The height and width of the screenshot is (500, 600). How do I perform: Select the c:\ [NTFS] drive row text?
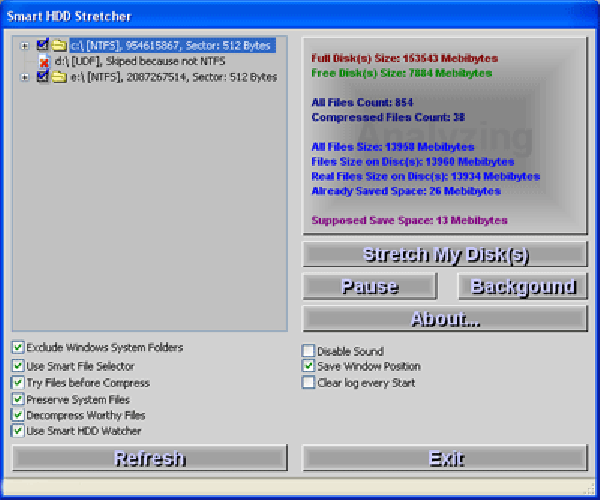pos(172,46)
